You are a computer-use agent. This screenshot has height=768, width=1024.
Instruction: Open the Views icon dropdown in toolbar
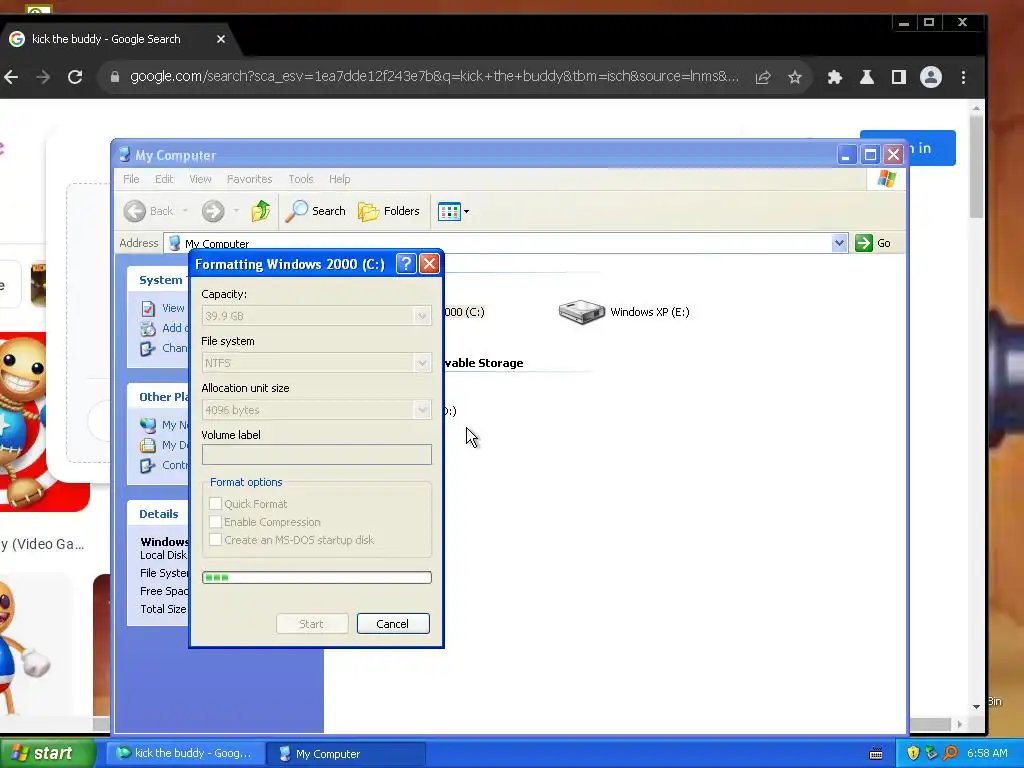click(453, 212)
